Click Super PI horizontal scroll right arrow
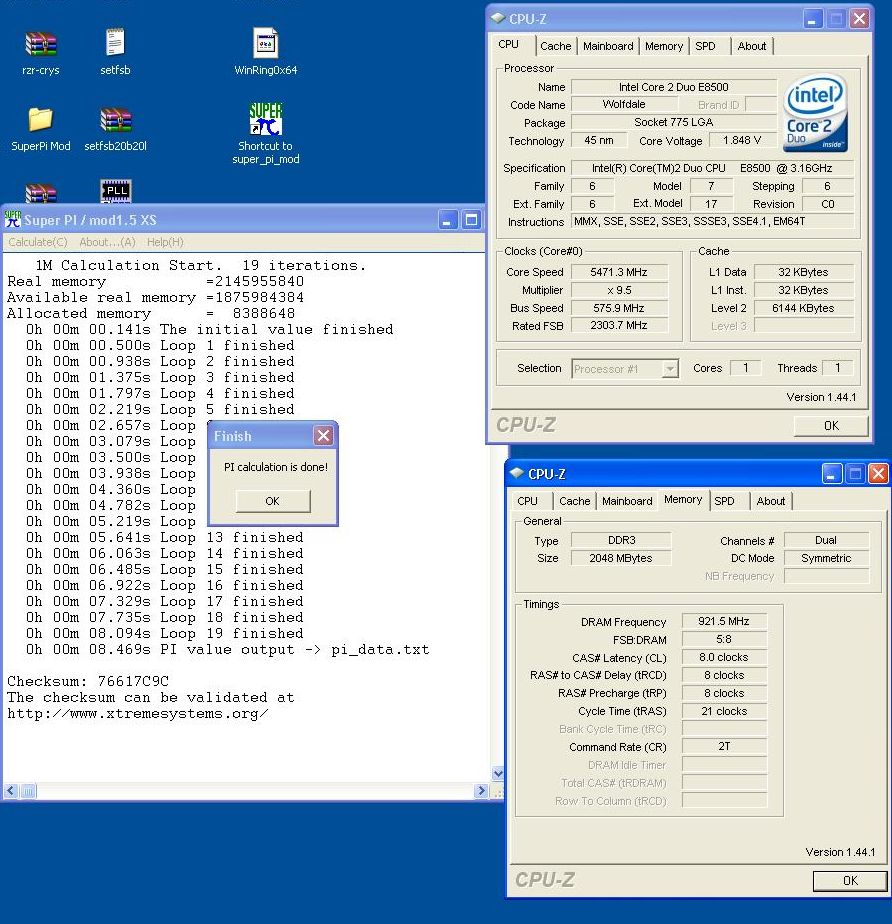 coord(481,790)
